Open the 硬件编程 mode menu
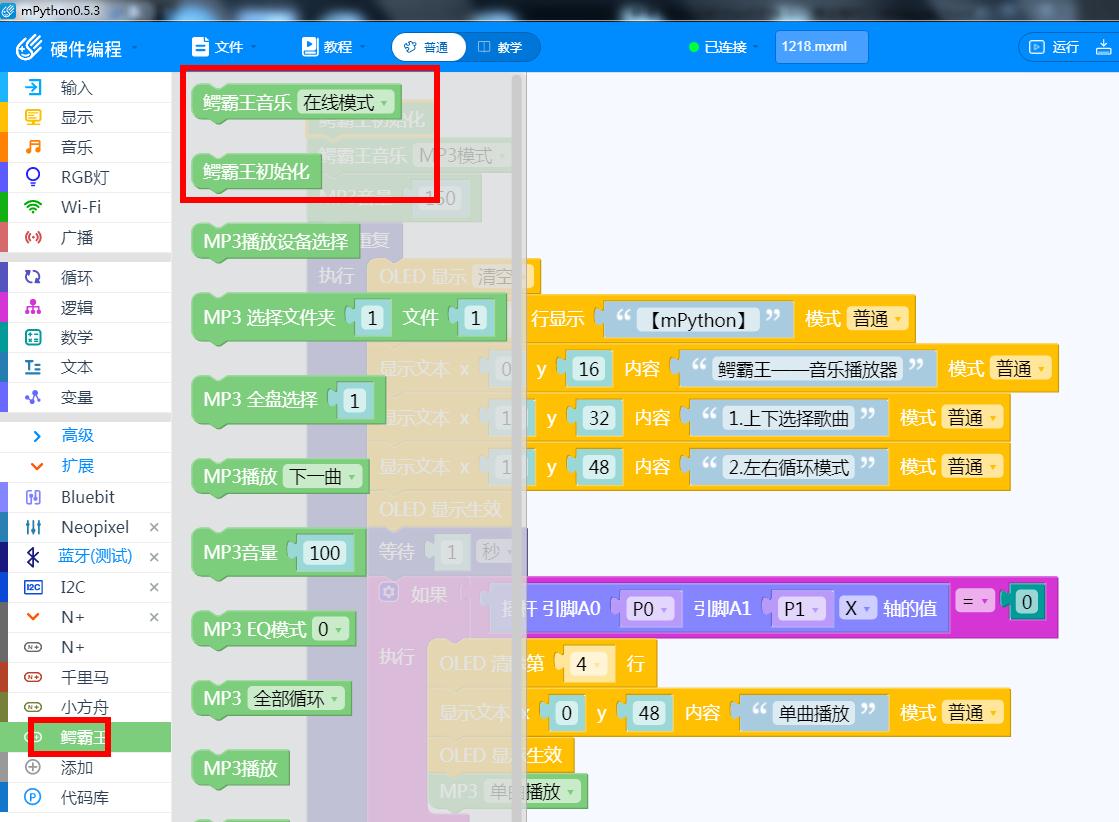The height and width of the screenshot is (822, 1119). [77, 49]
